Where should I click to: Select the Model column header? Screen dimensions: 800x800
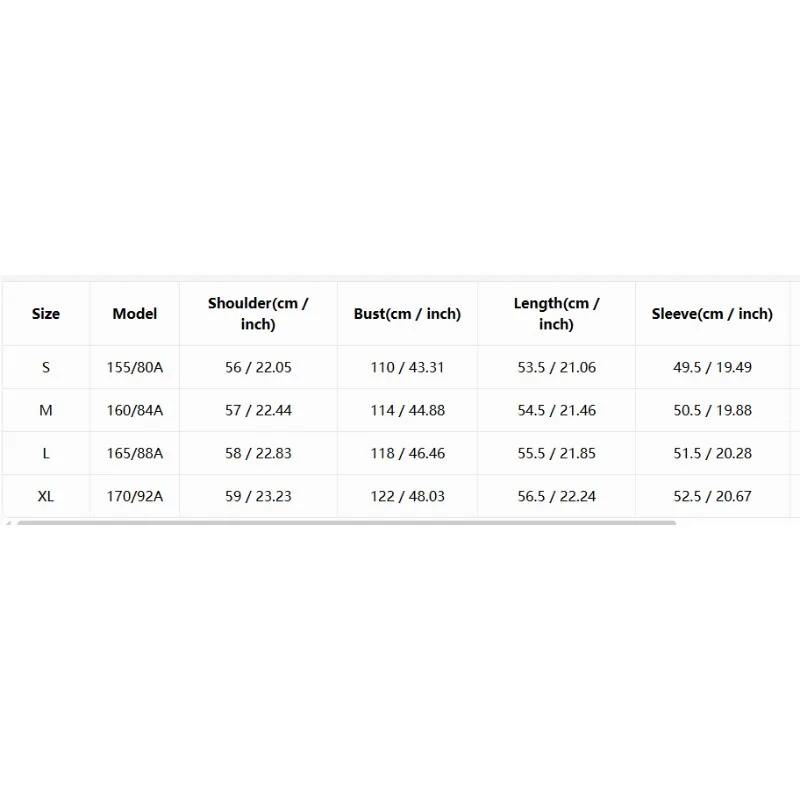click(x=135, y=314)
